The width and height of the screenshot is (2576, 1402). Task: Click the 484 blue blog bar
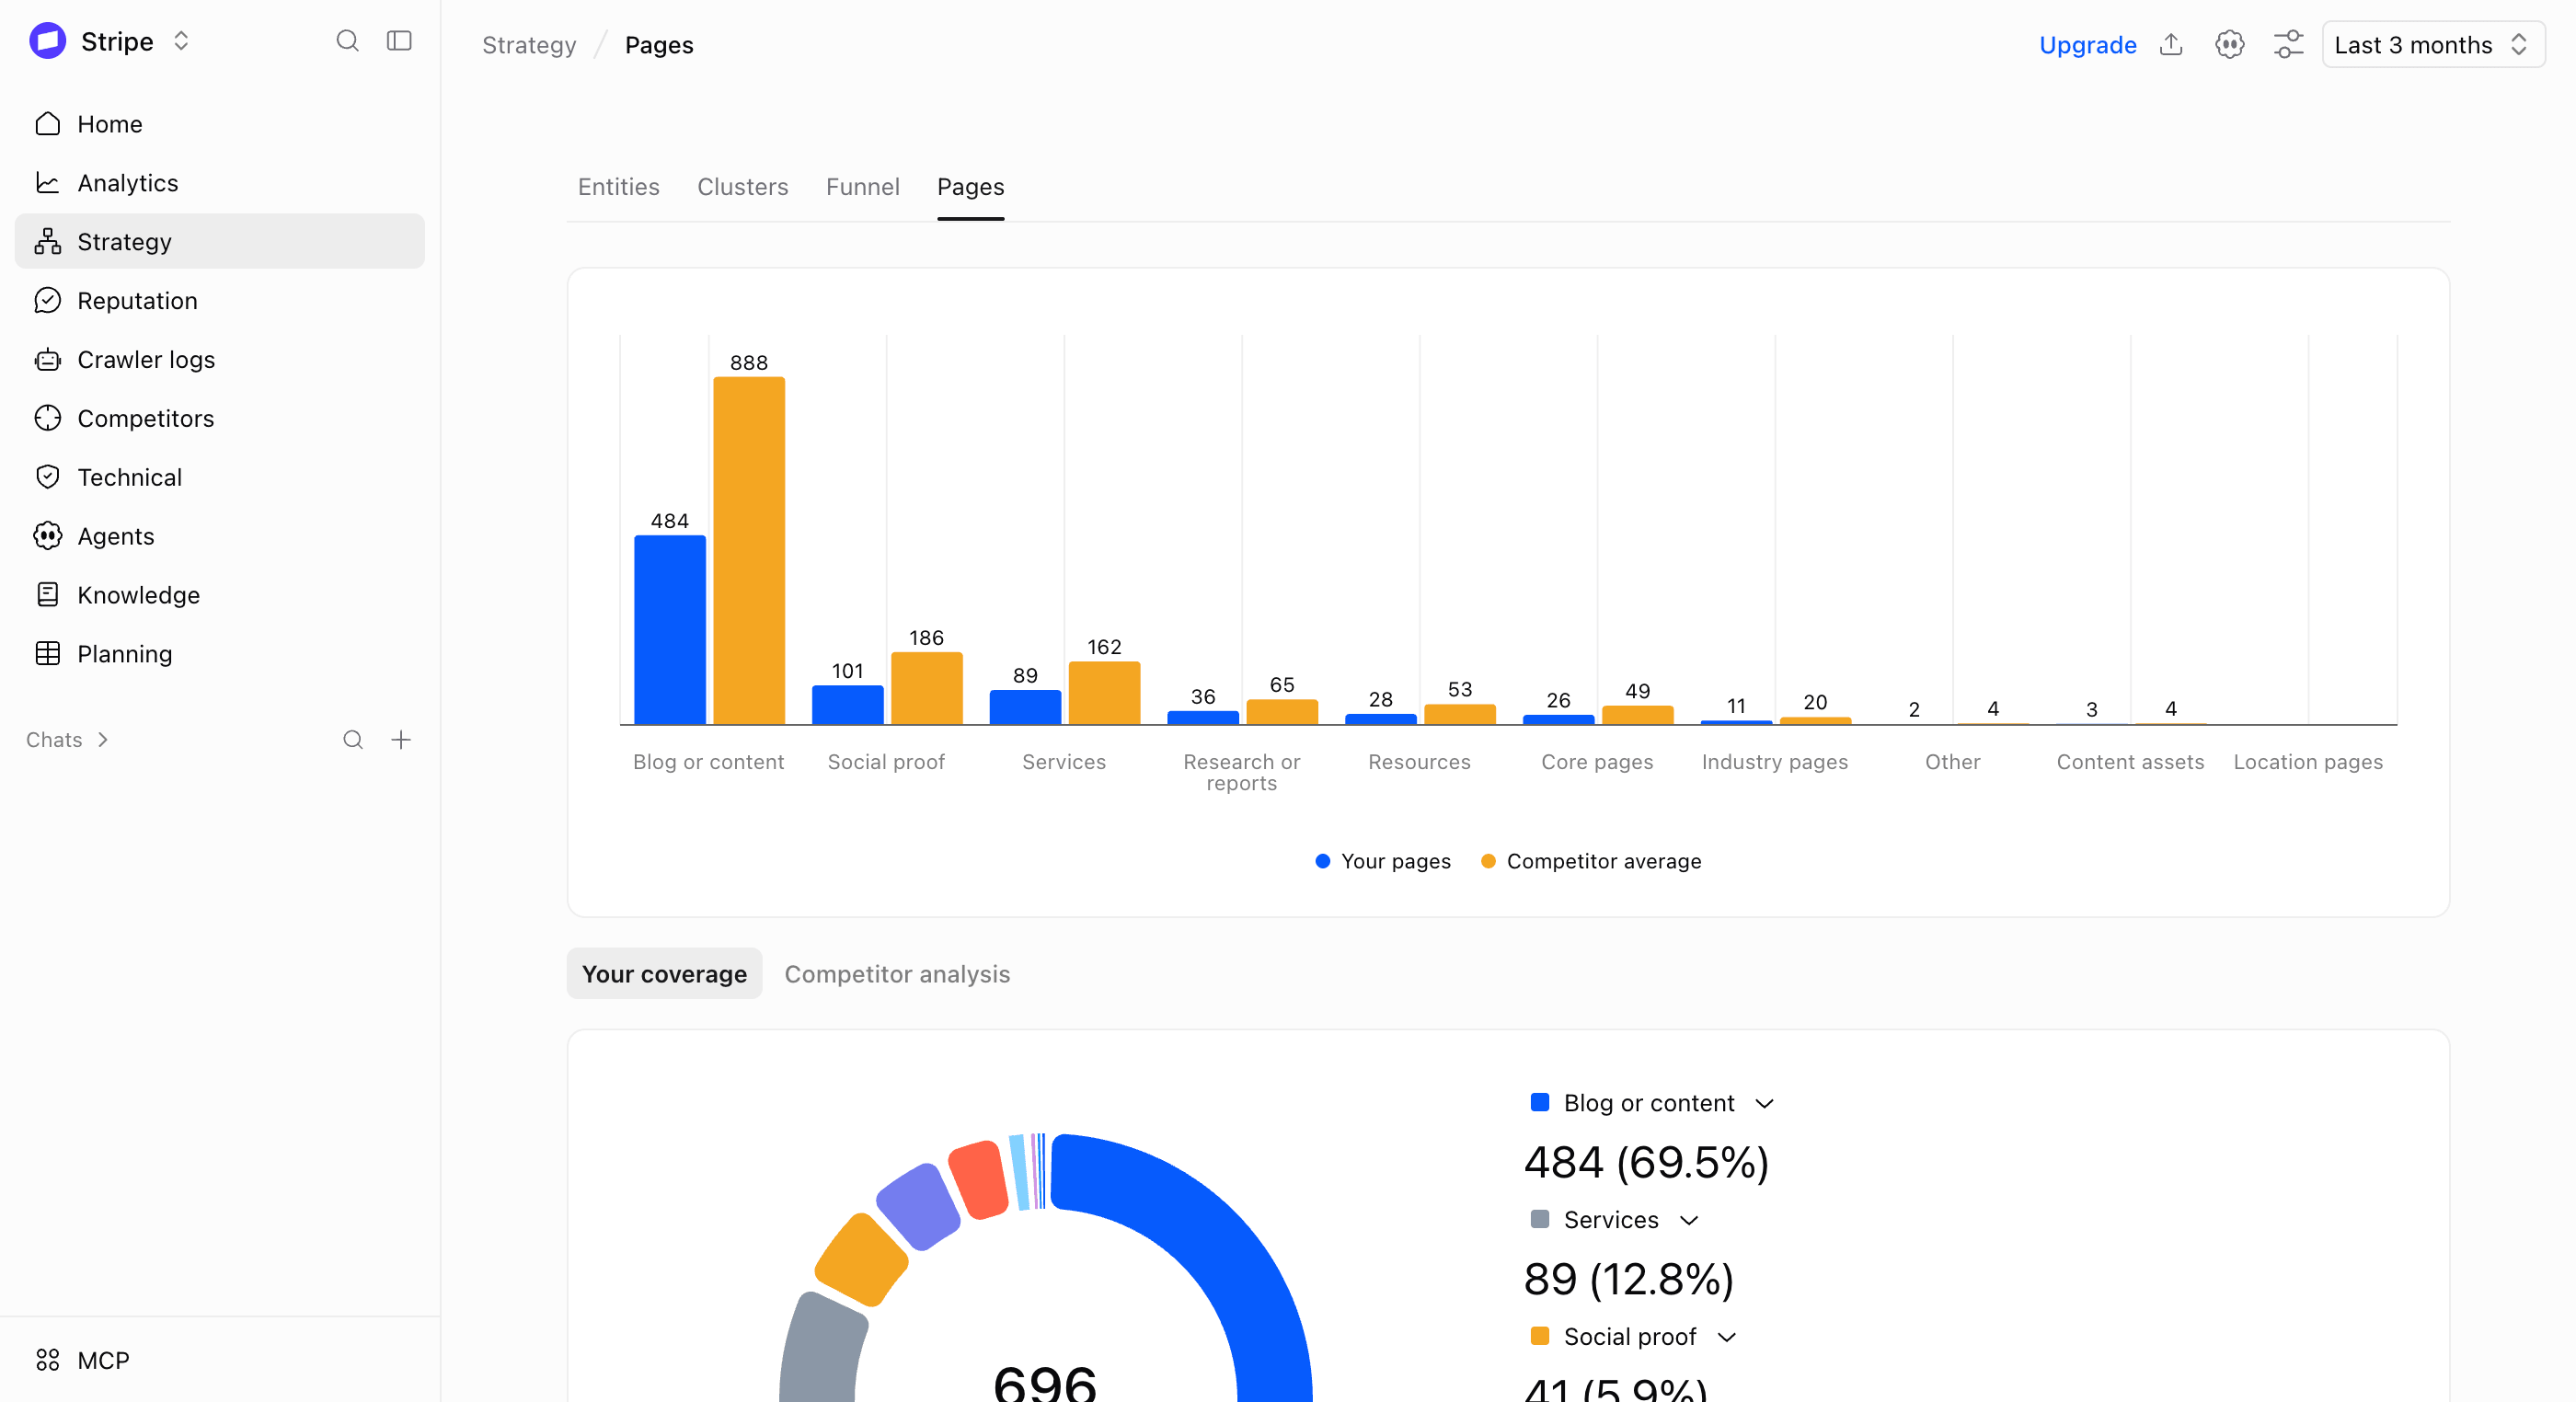point(670,630)
